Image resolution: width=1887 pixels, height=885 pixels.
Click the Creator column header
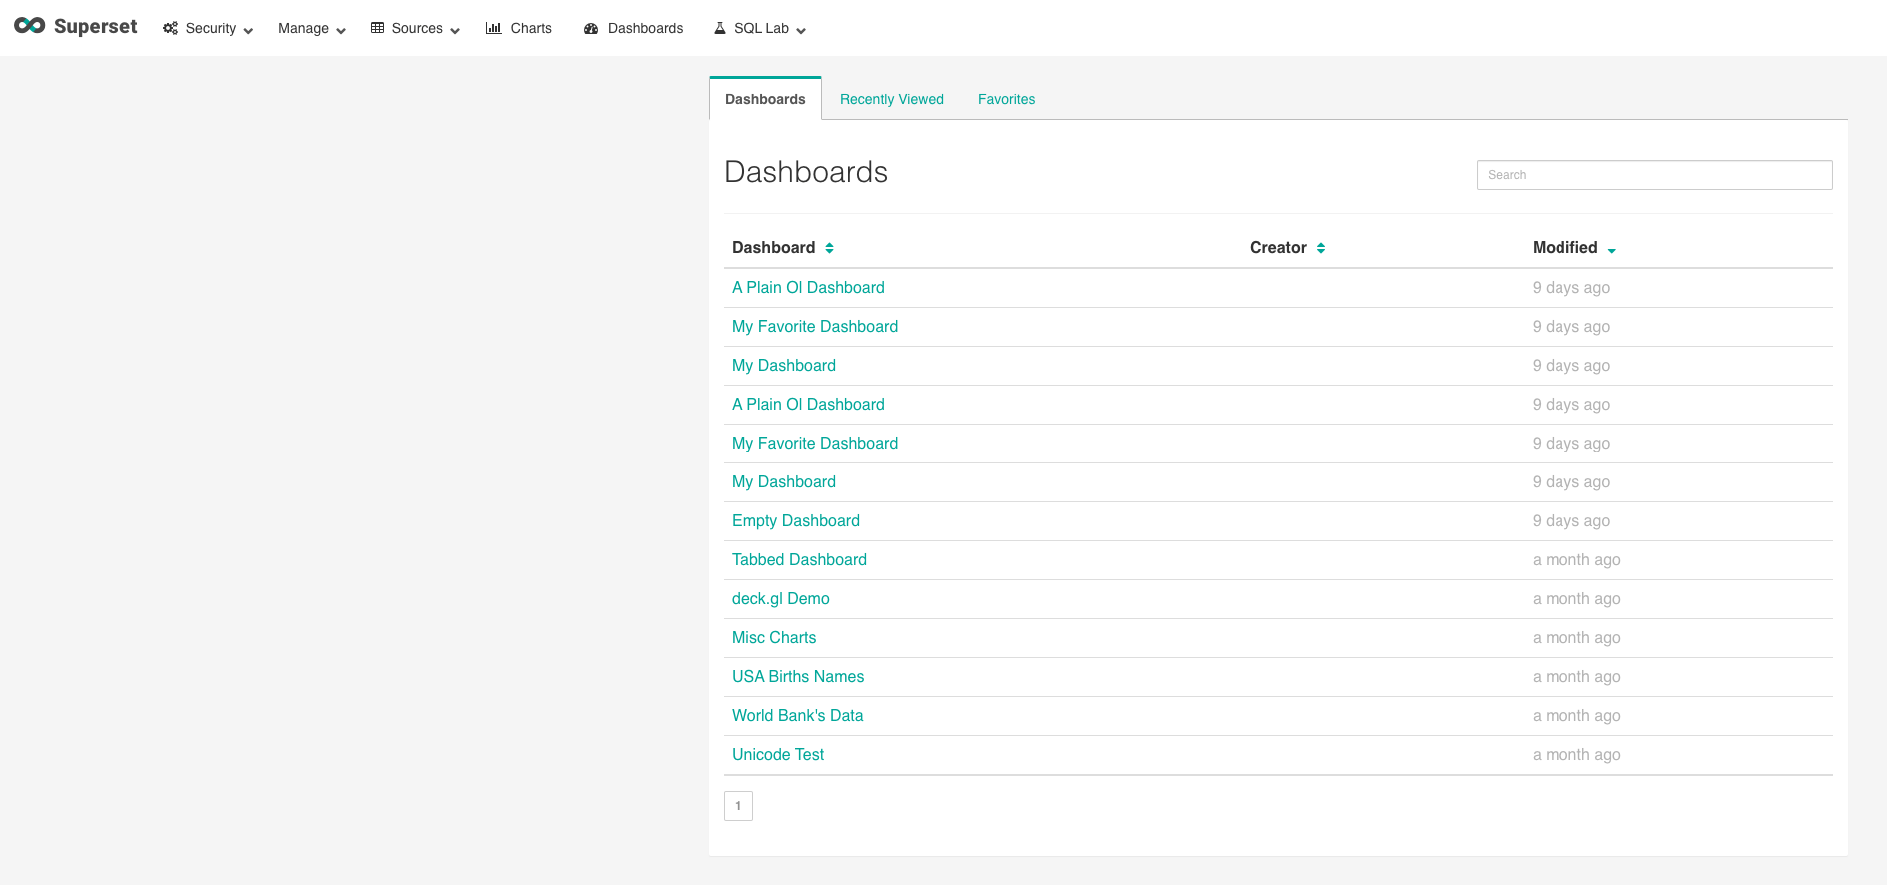click(1278, 248)
